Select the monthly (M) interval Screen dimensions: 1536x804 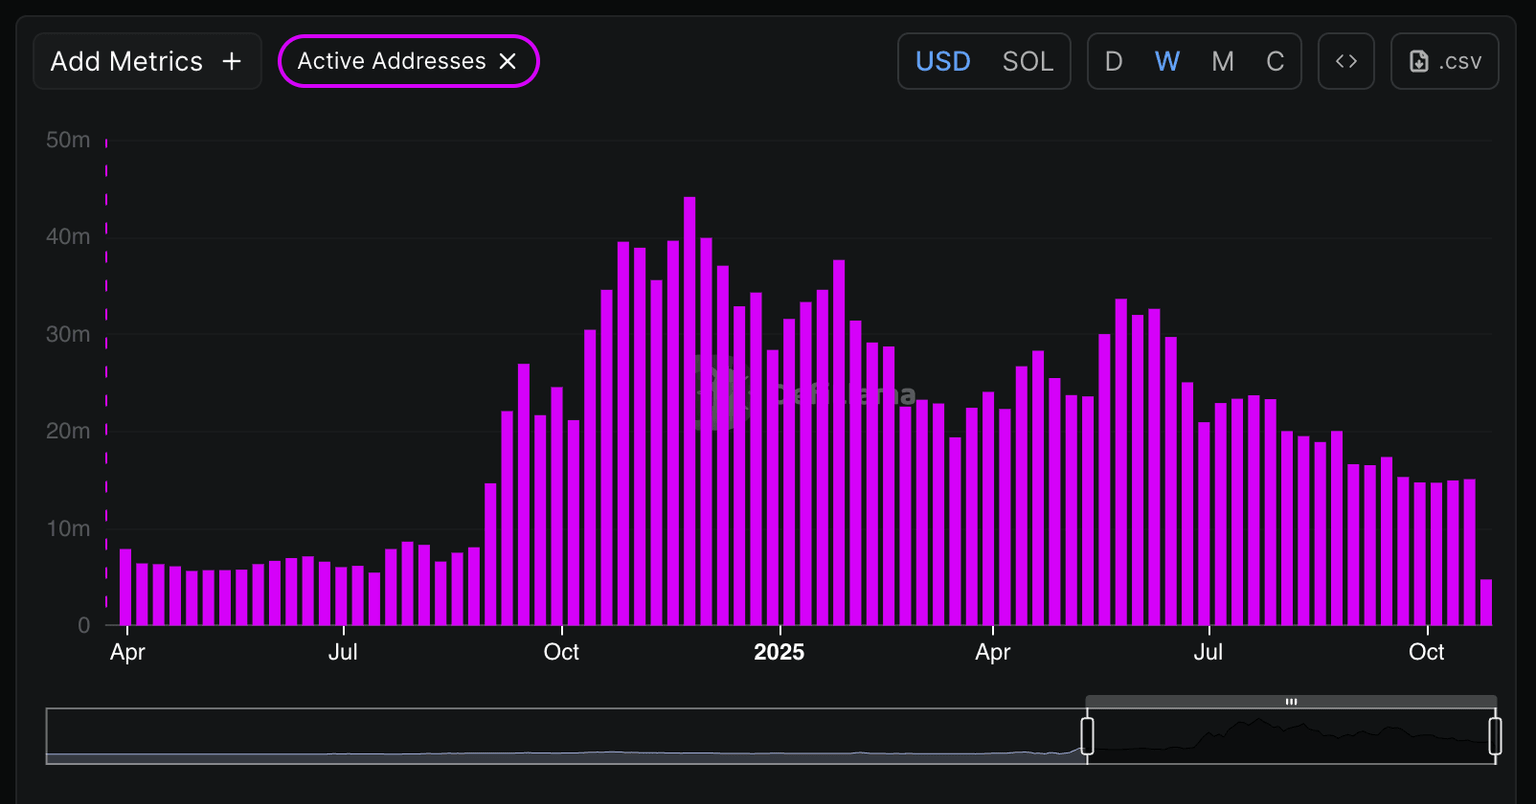click(1222, 62)
